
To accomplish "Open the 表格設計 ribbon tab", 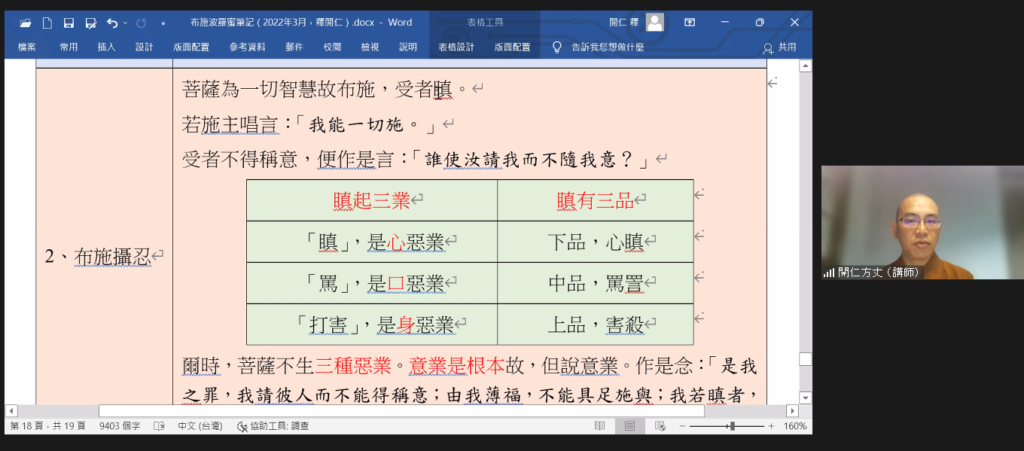I will (456, 47).
